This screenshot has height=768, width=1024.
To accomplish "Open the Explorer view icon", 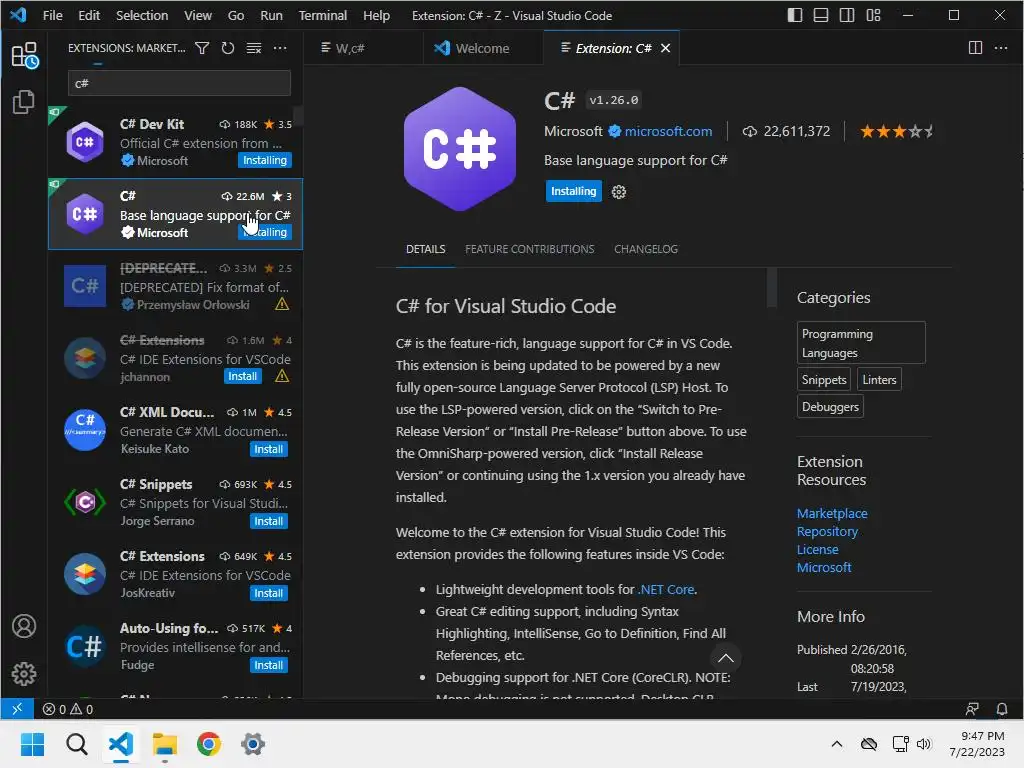I will point(24,102).
